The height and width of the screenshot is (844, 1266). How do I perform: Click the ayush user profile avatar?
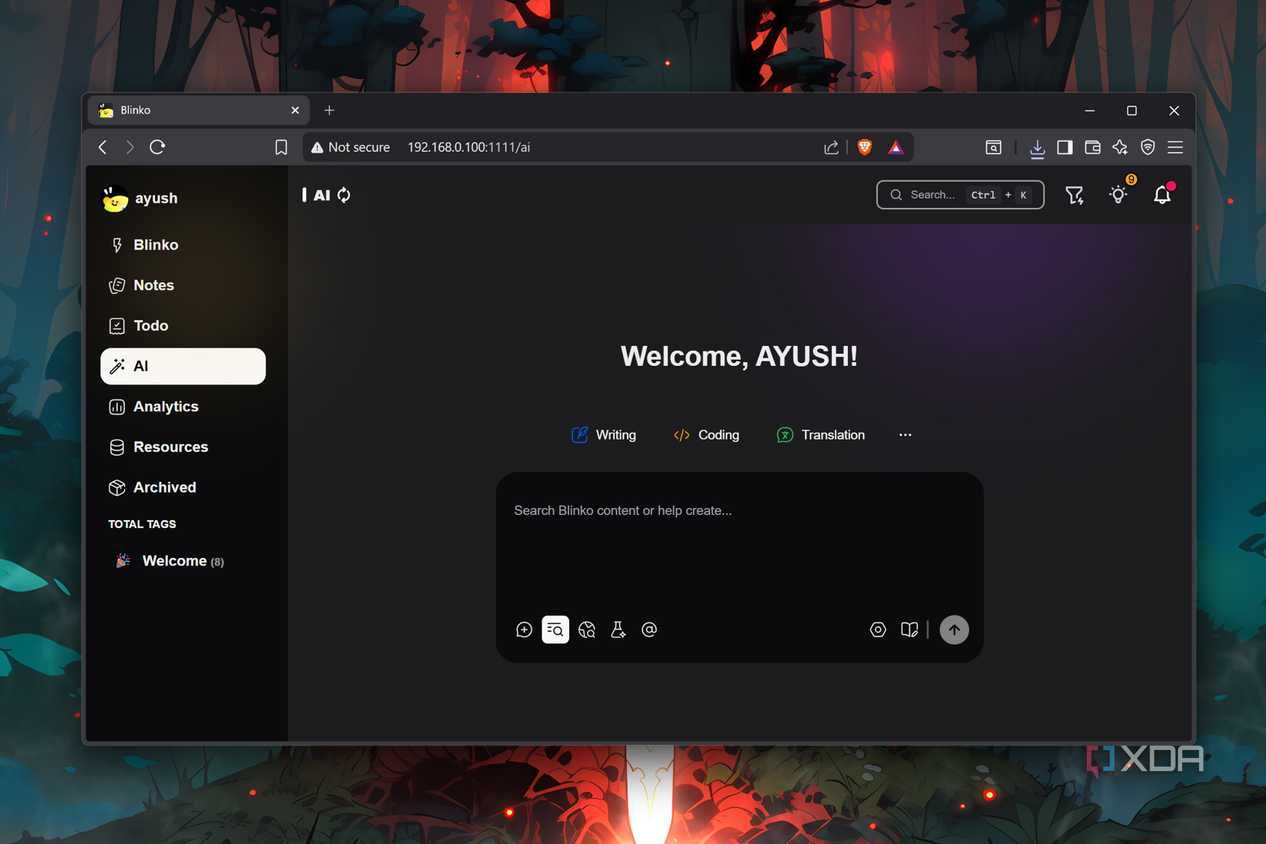tap(115, 198)
